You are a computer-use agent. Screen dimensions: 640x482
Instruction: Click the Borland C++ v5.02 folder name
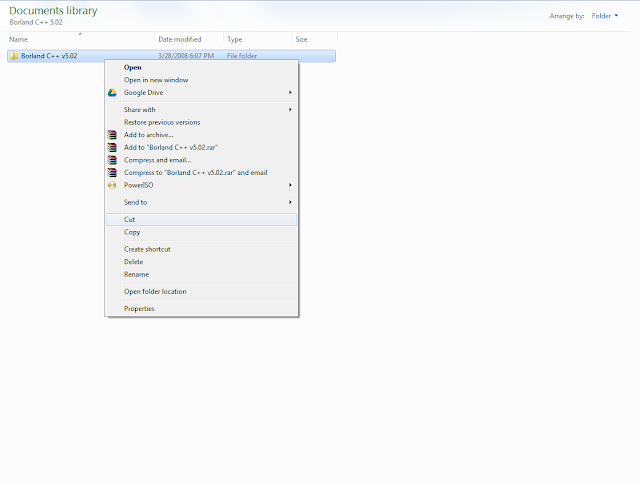[x=49, y=56]
